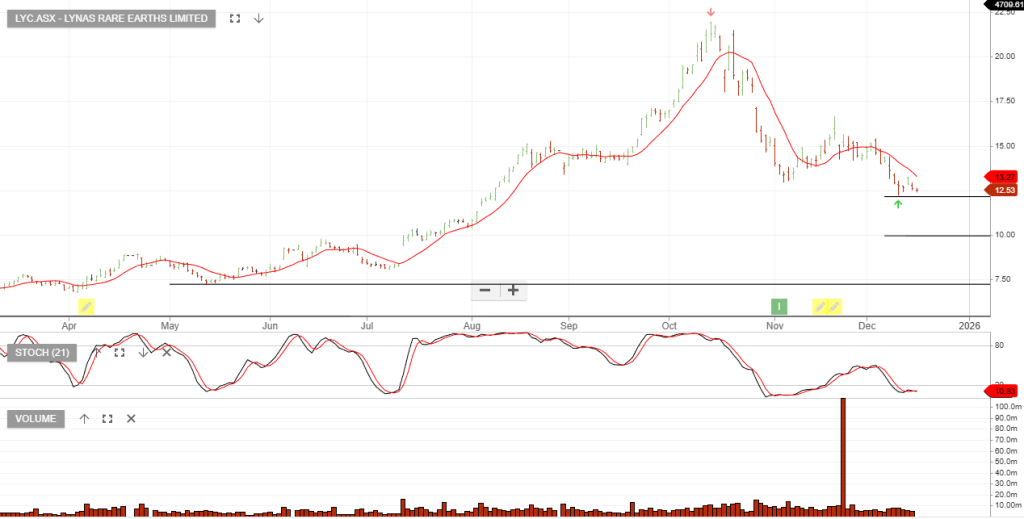The height and width of the screenshot is (519, 1024).
Task: Click the red sell arrow above October peak
Action: point(710,13)
